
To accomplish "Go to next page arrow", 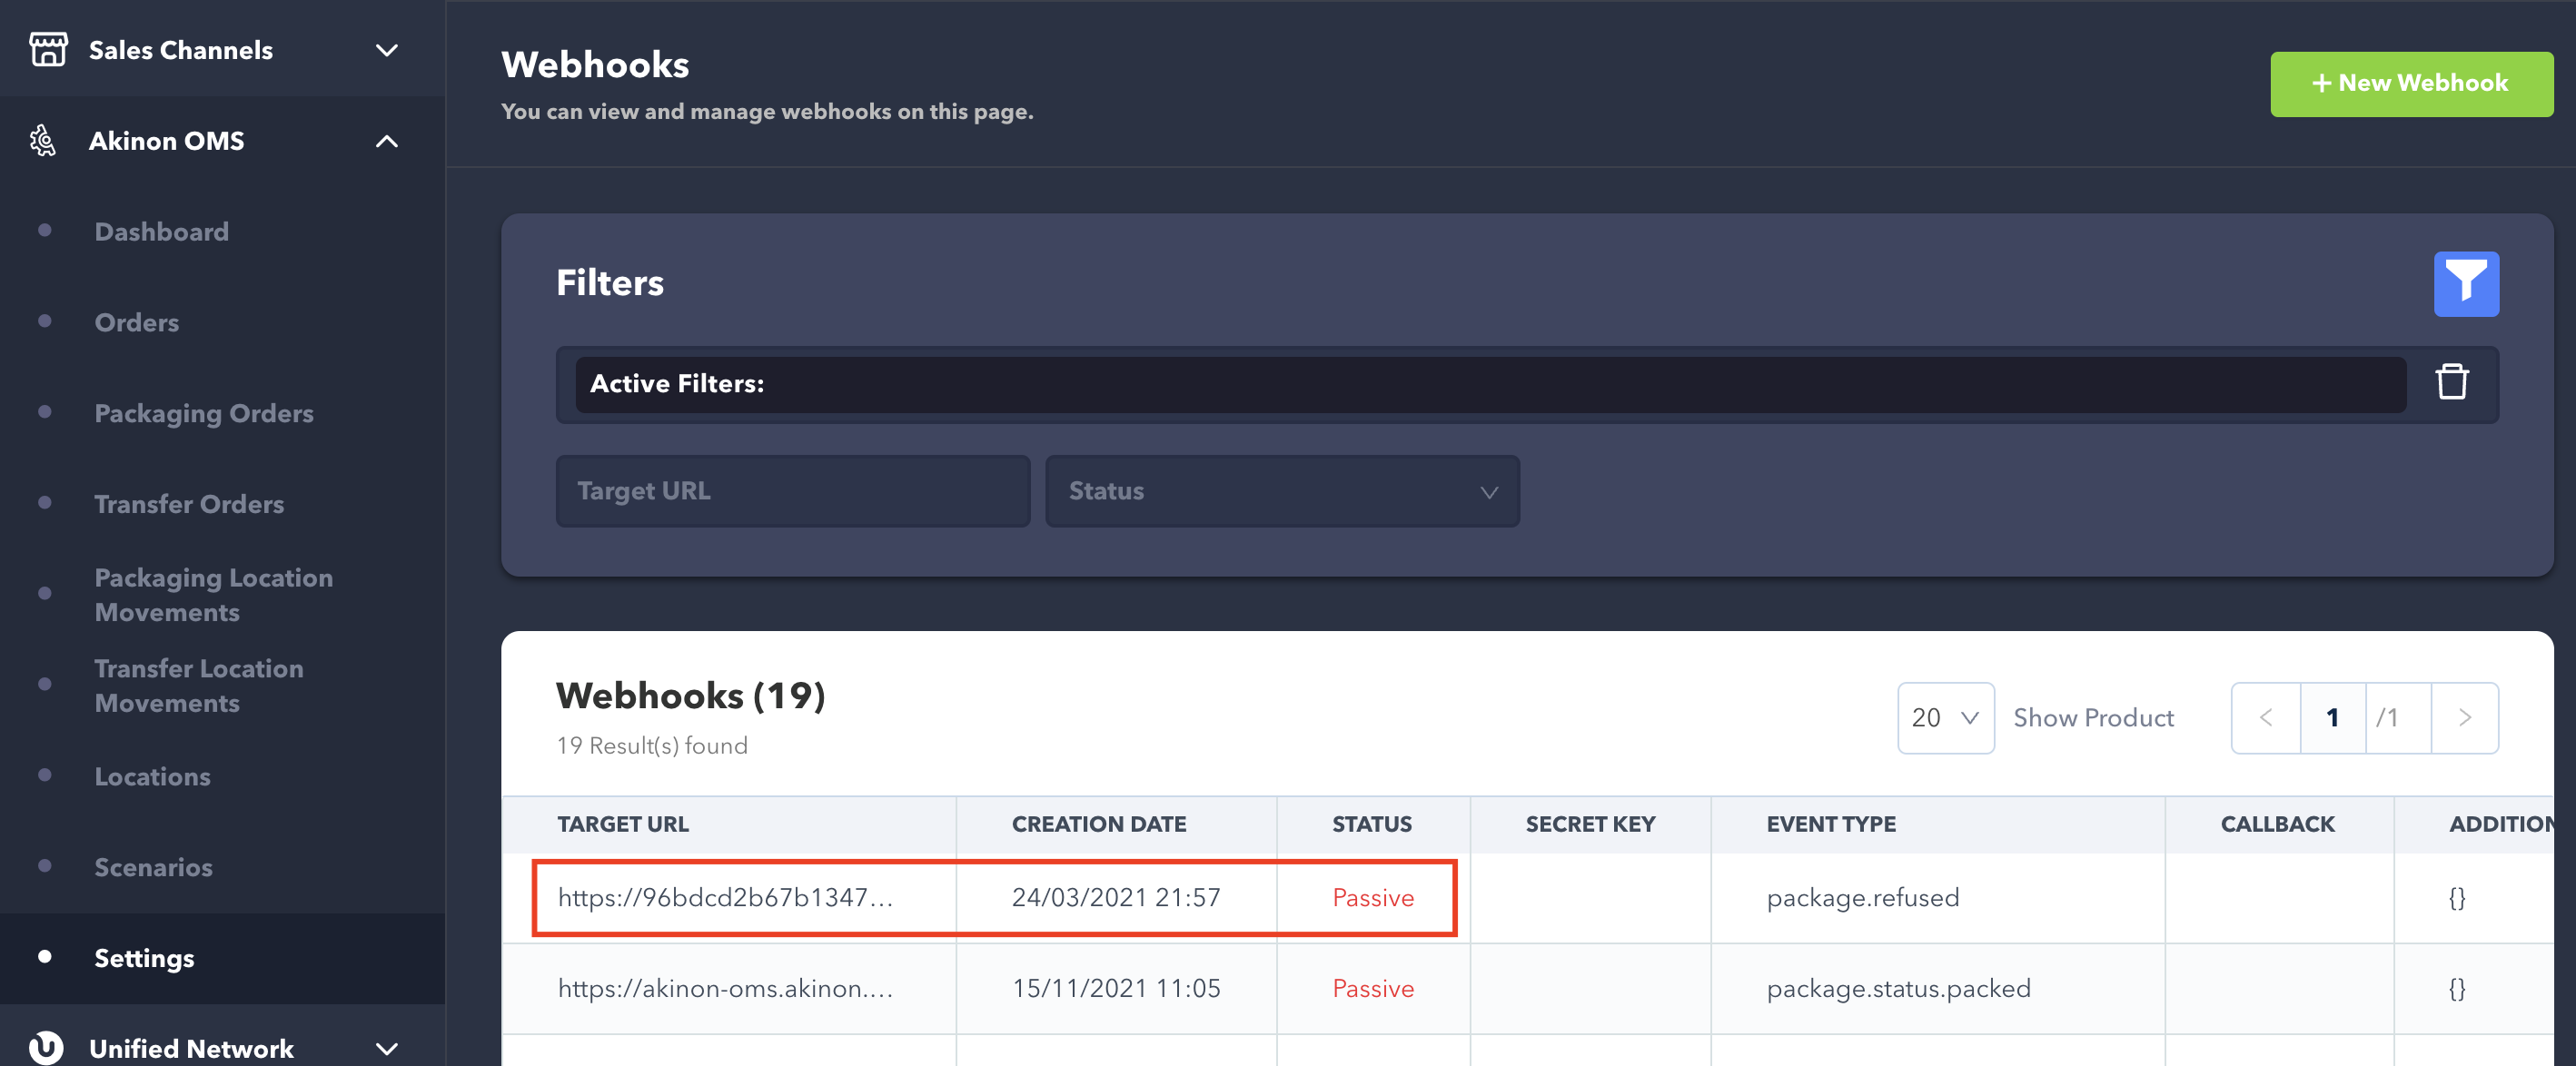I will [x=2464, y=717].
